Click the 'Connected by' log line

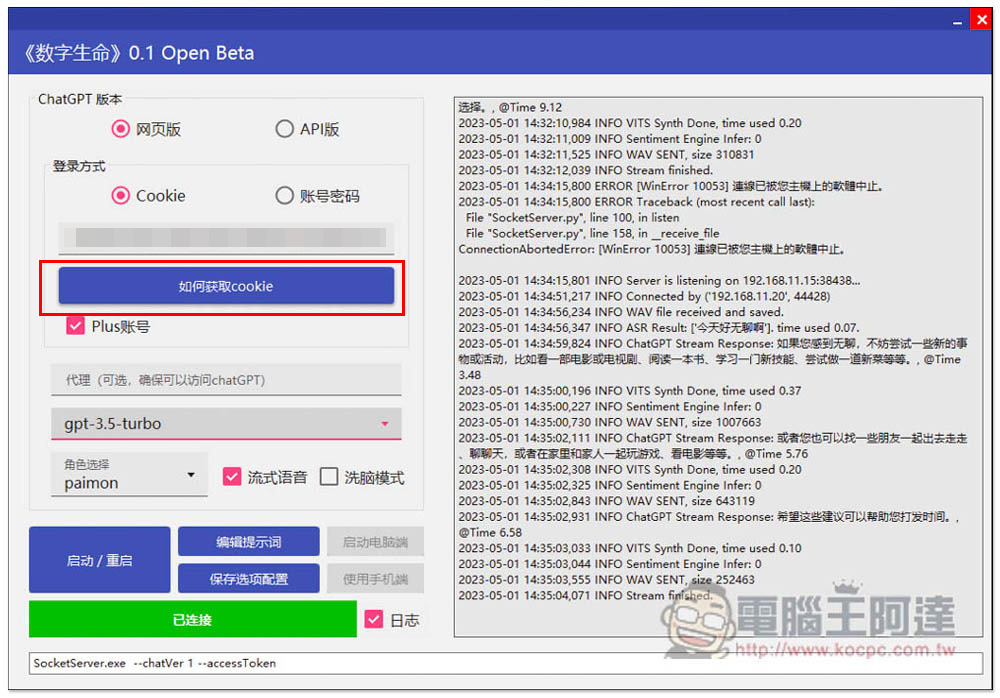pos(644,296)
